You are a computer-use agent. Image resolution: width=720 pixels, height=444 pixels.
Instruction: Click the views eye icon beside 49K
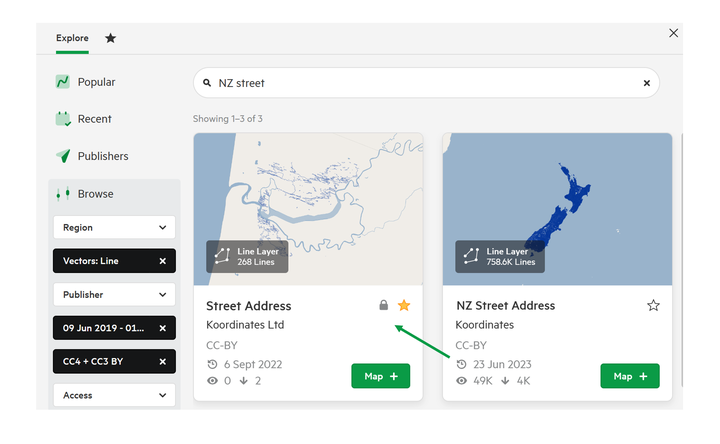click(x=461, y=381)
